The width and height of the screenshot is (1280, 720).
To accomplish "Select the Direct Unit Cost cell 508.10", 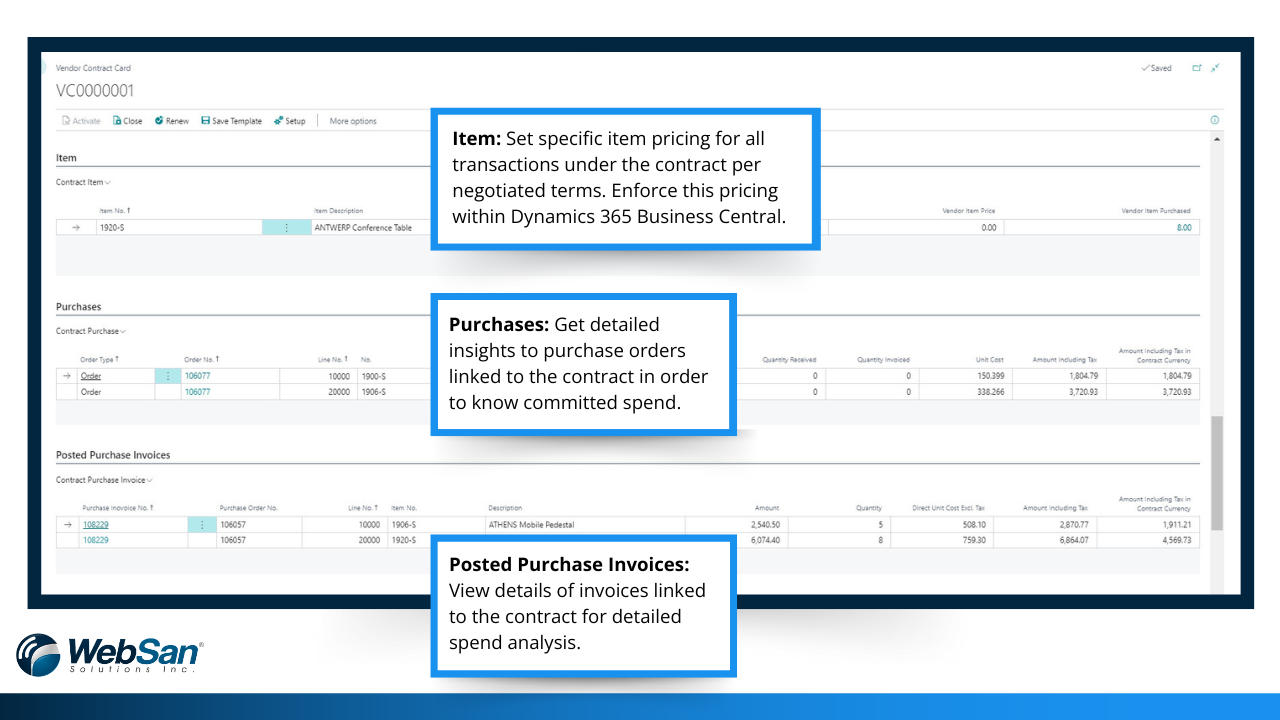I will [x=942, y=524].
